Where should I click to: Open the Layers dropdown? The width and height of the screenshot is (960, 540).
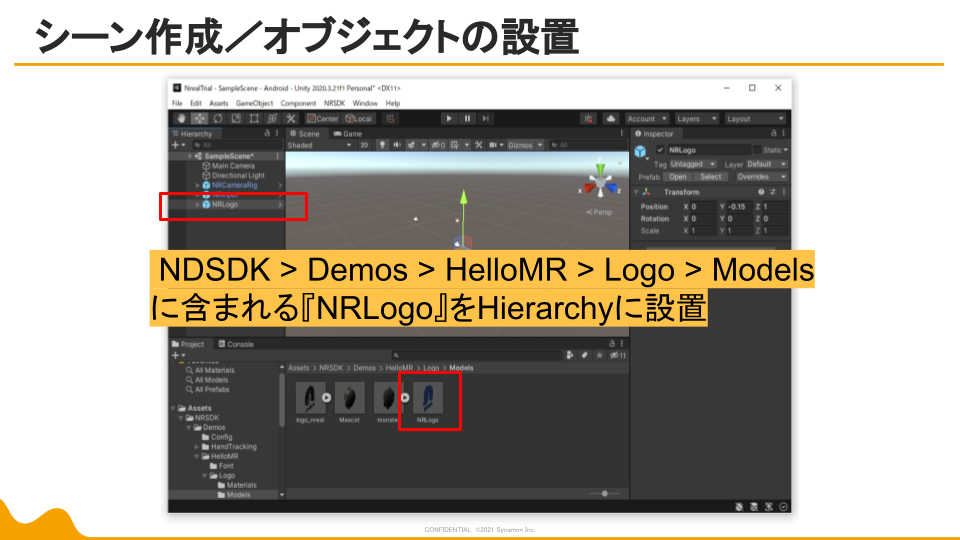(x=696, y=119)
